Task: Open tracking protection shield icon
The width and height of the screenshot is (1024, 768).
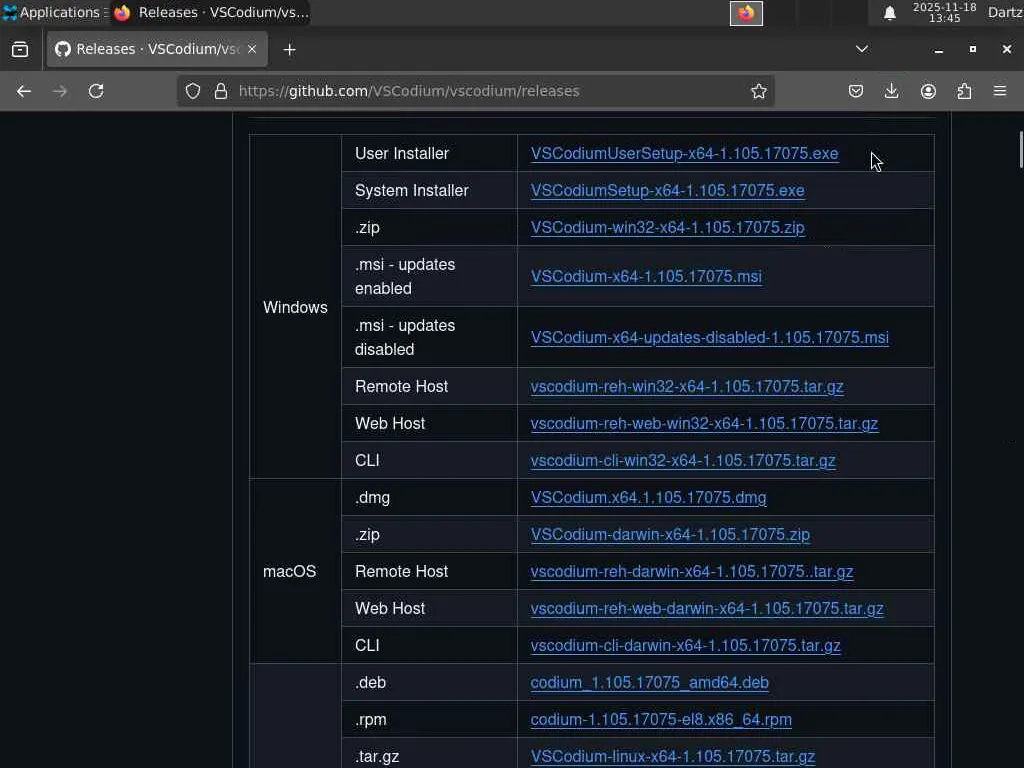Action: [x=193, y=91]
